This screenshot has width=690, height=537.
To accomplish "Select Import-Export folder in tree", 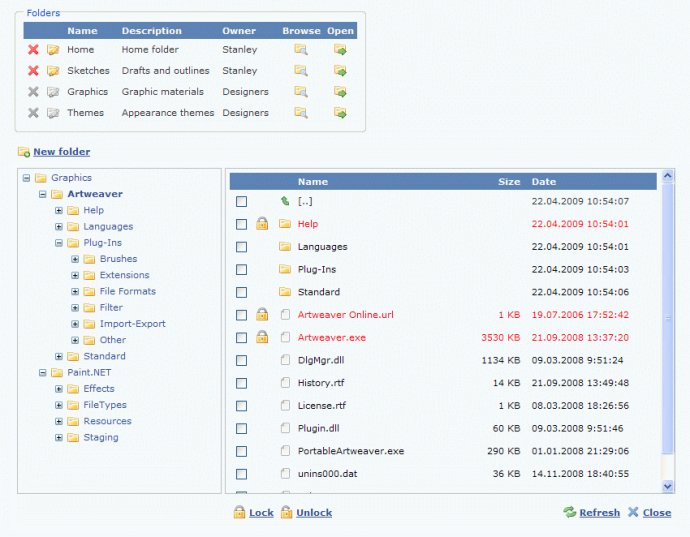I will (x=132, y=324).
